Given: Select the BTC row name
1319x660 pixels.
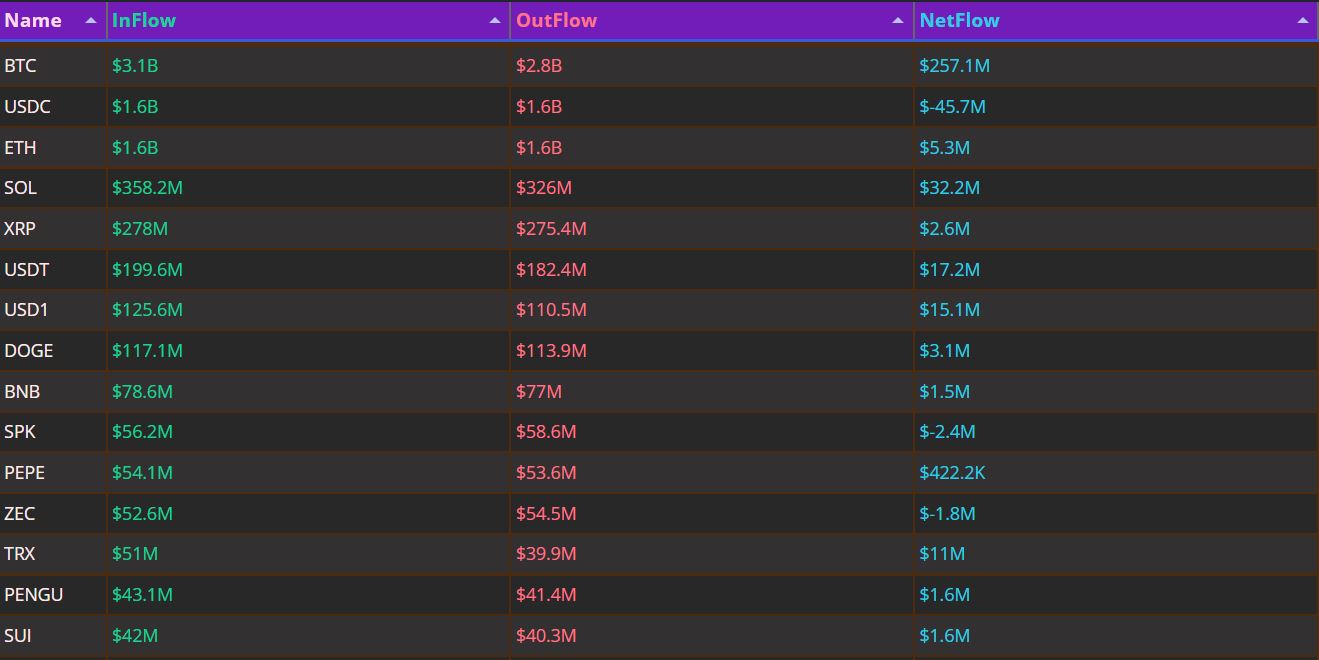Looking at the screenshot, I should pos(20,66).
